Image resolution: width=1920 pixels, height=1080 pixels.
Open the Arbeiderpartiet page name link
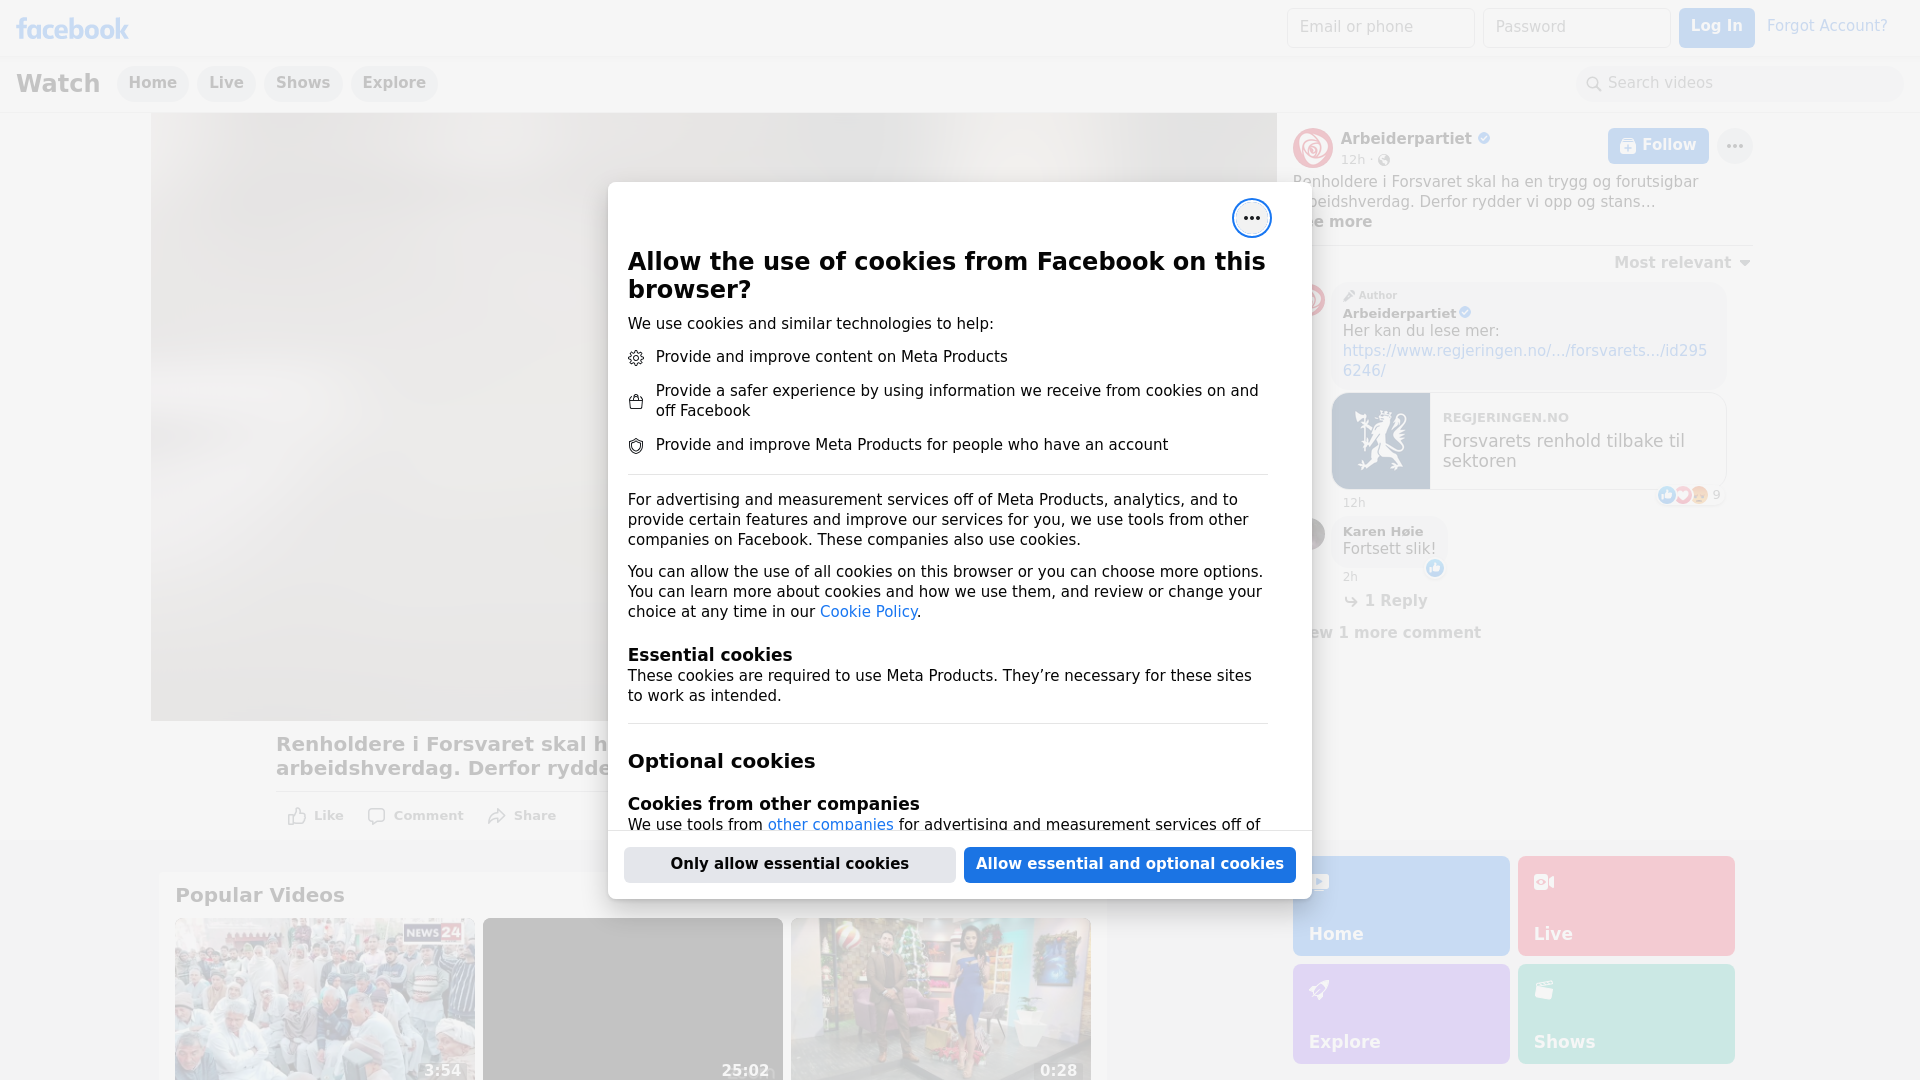1405,139
